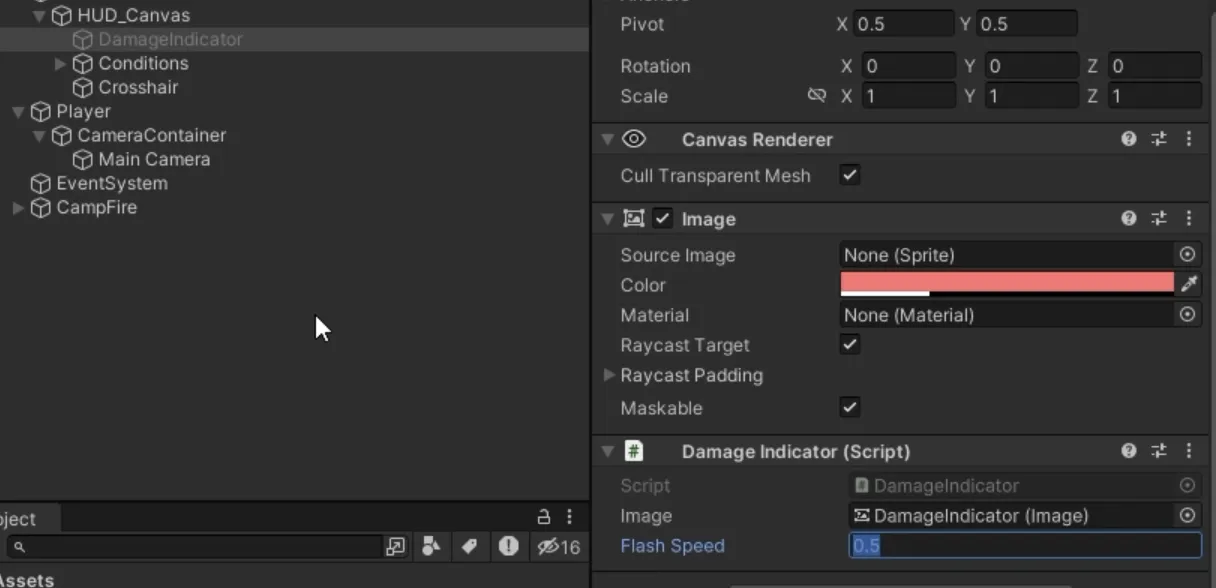Collapse the Damage Indicator script foldout
Viewport: 1216px width, 588px height.
point(607,451)
